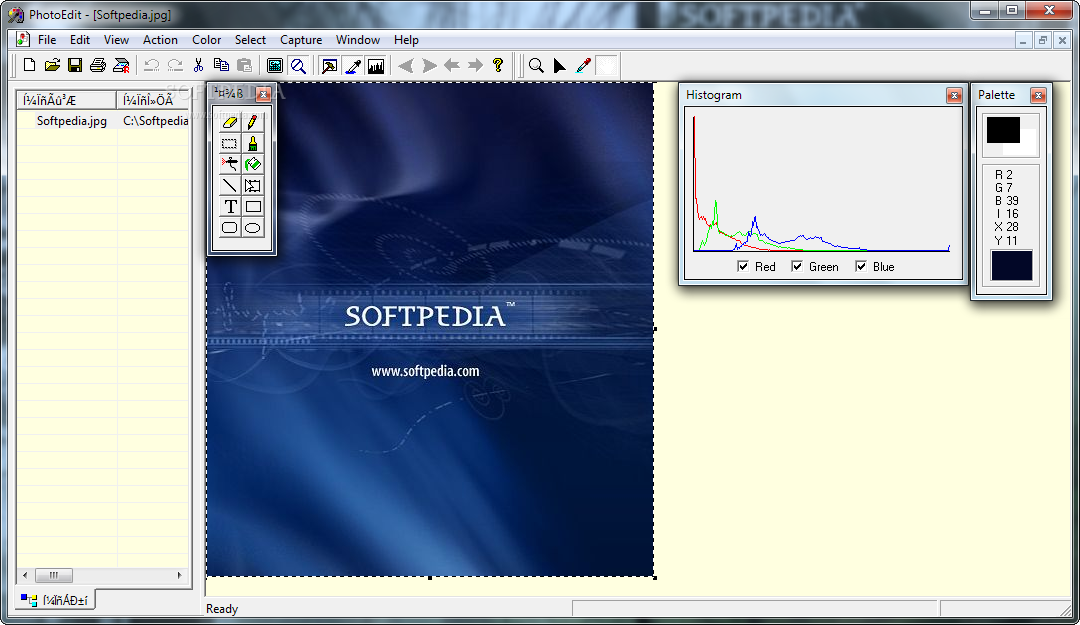Click the horizontal scrollbar thumb in file list
This screenshot has width=1080, height=625.
[54, 575]
